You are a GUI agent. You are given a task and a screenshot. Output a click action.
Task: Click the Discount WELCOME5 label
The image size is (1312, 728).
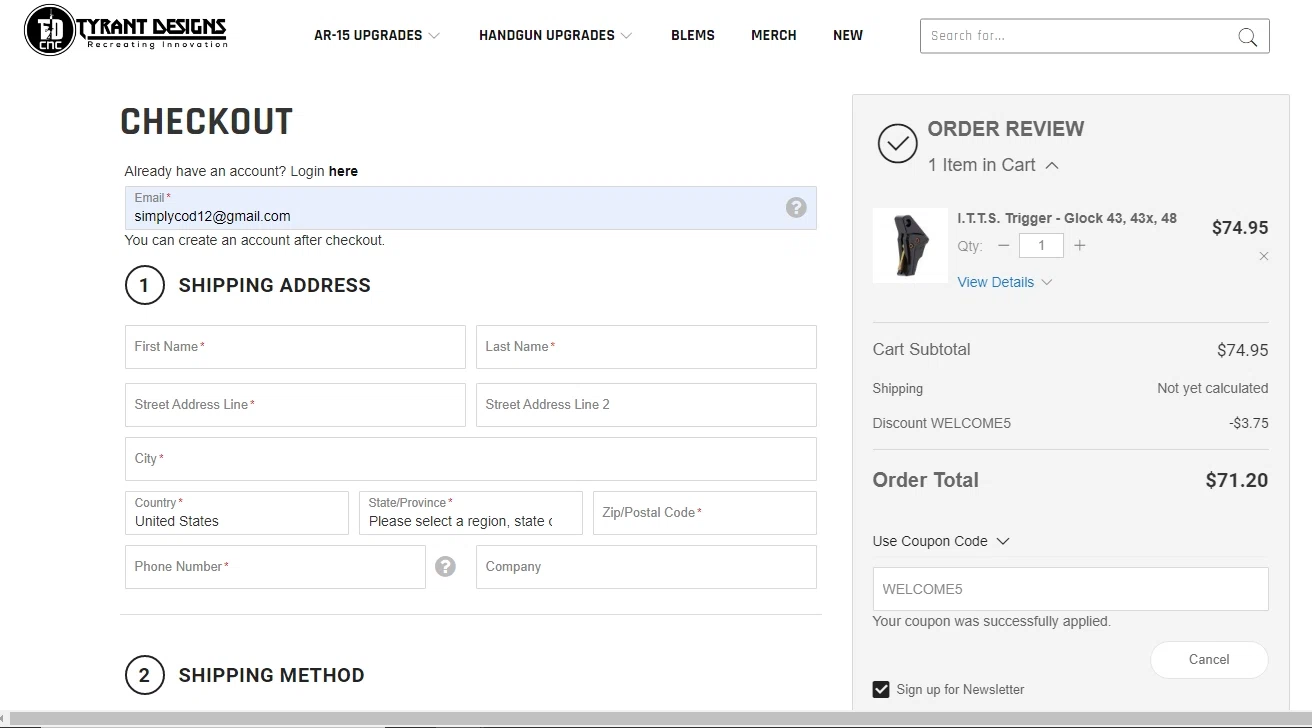pyautogui.click(x=942, y=423)
